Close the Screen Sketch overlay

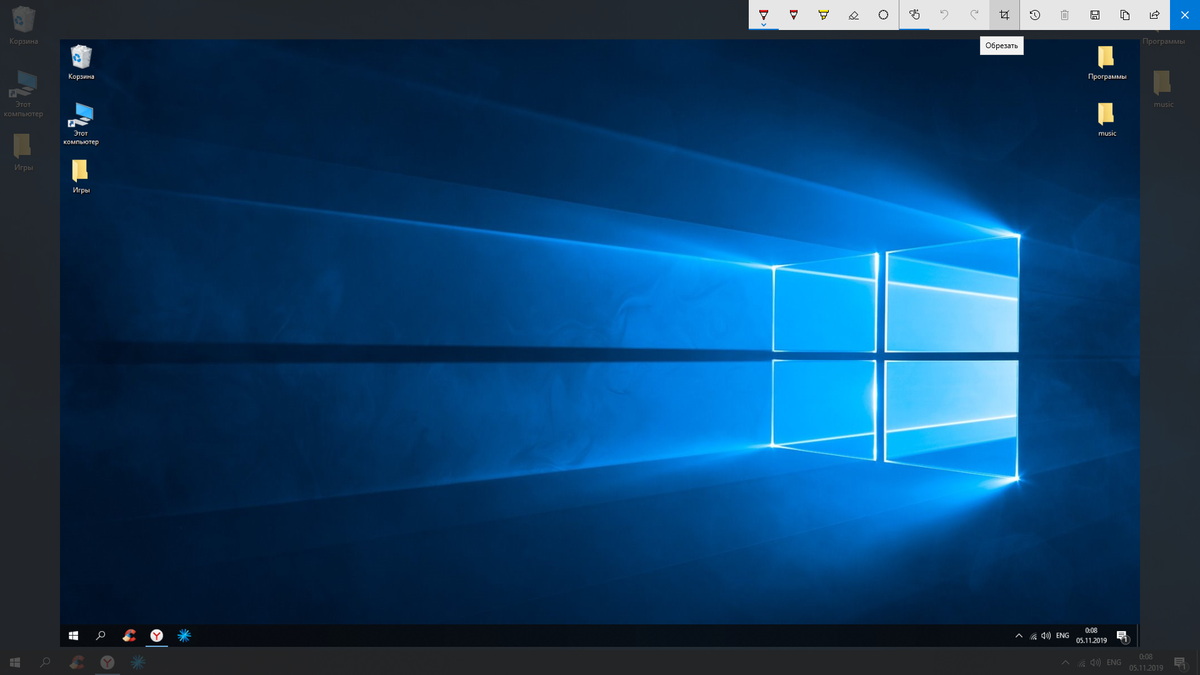click(1185, 15)
